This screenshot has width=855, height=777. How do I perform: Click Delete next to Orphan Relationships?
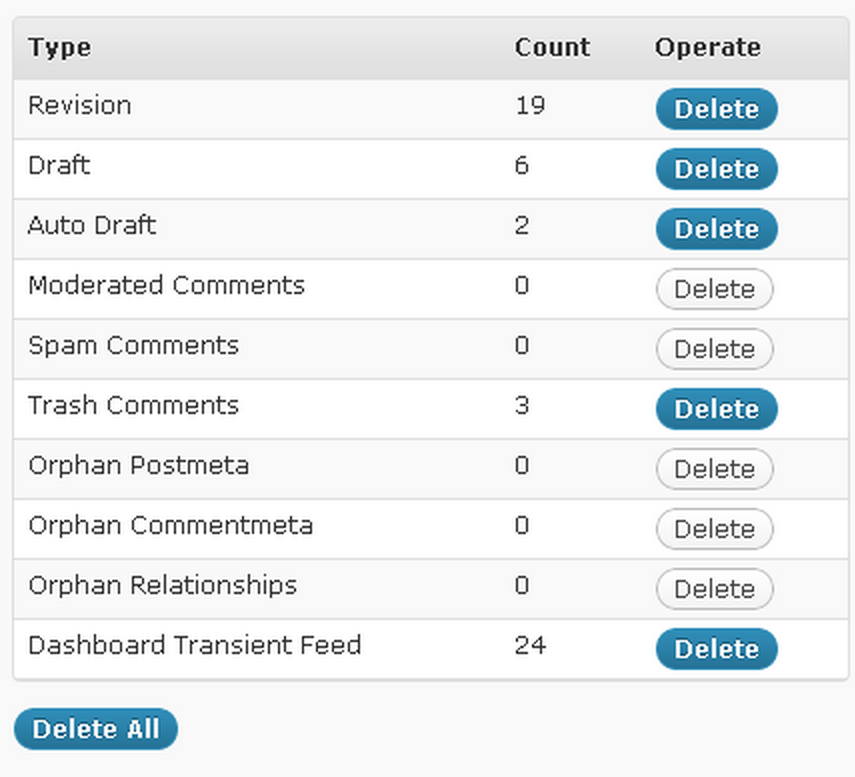(714, 589)
